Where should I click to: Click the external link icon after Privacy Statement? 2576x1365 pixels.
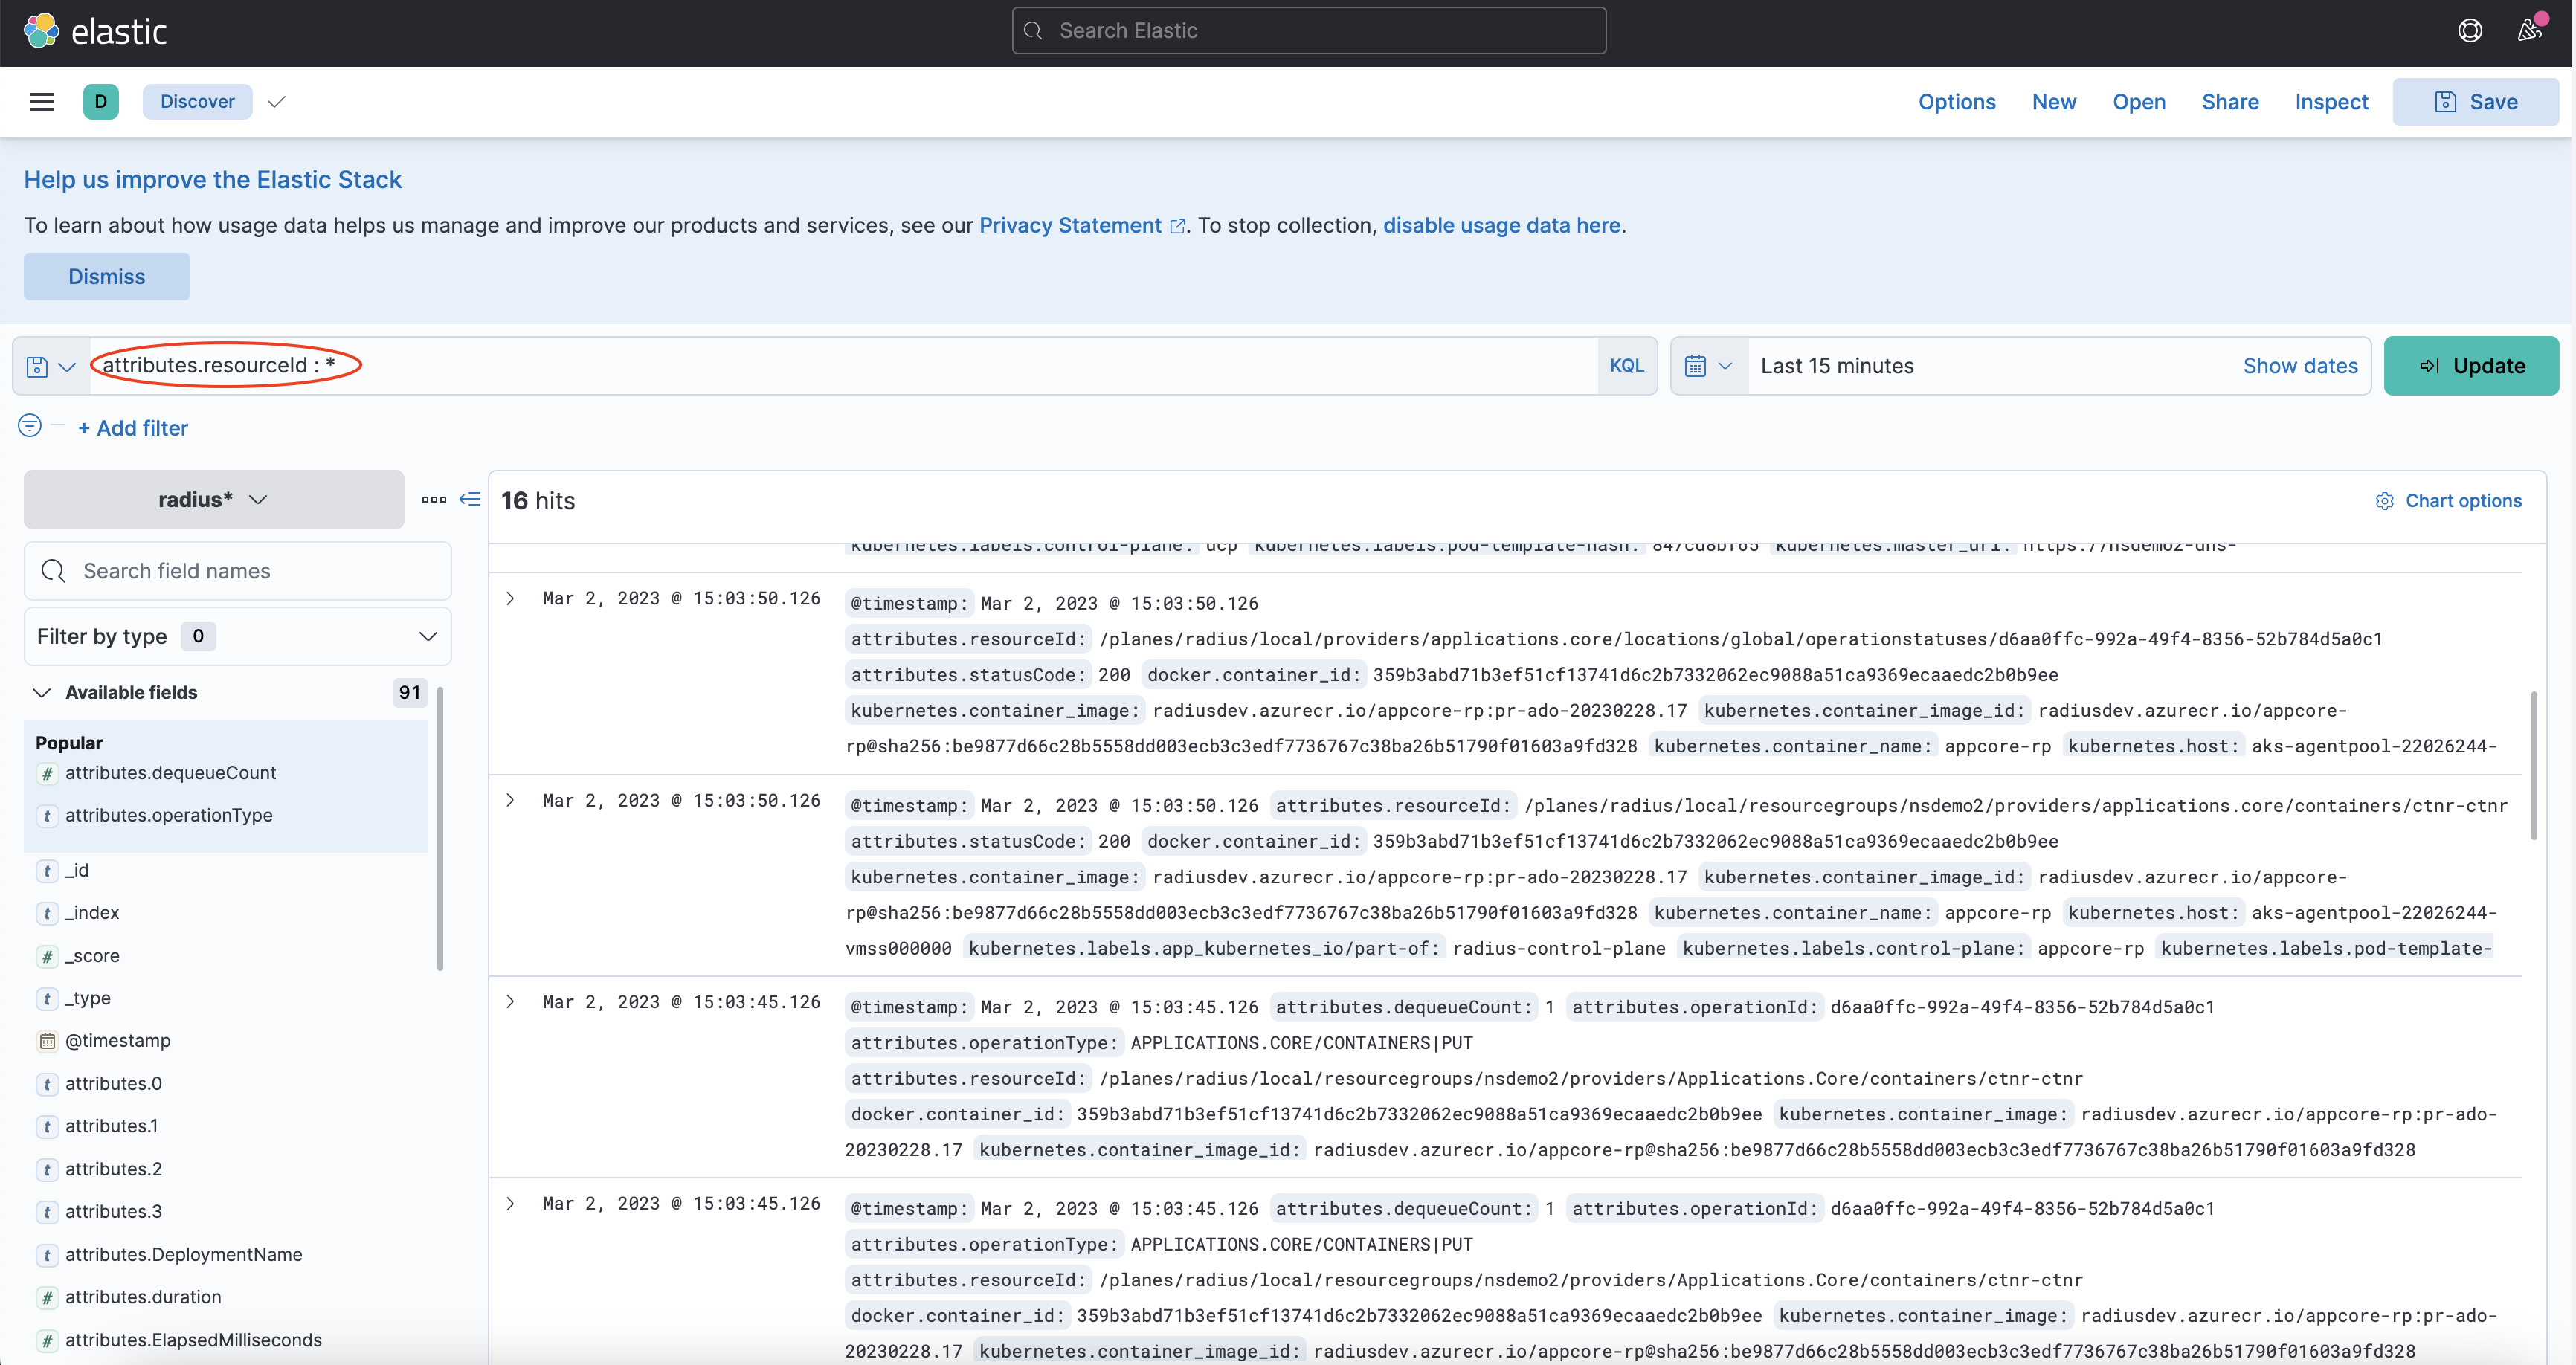pos(1178,226)
